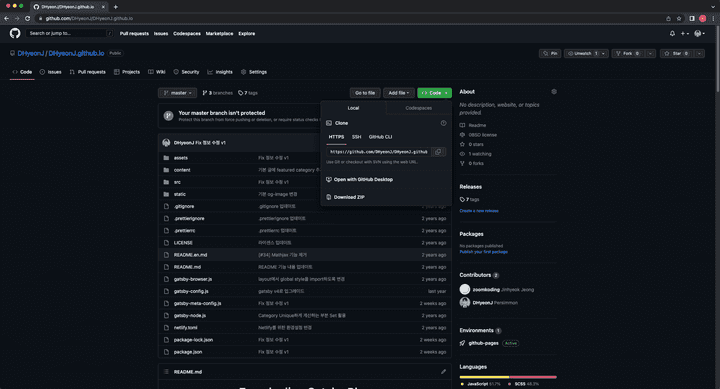The height and width of the screenshot is (389, 720).
Task: Click zoomkoding contributor avatar
Action: pyautogui.click(x=465, y=289)
